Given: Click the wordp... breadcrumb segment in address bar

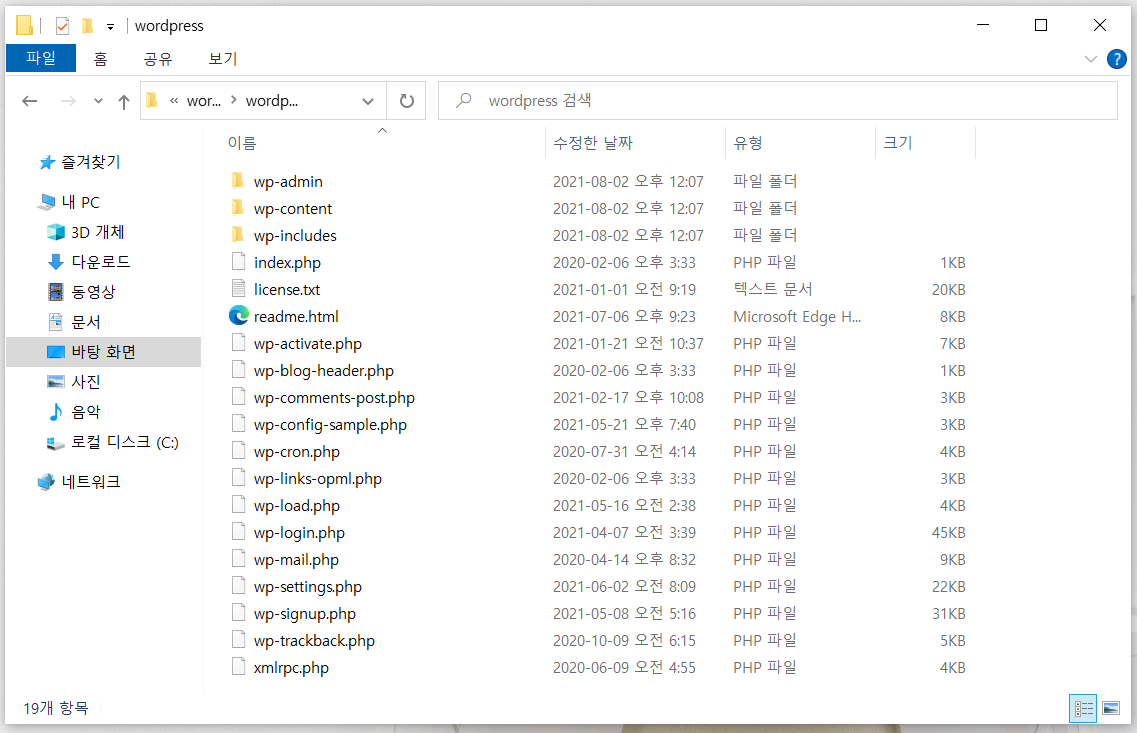Looking at the screenshot, I should point(272,101).
